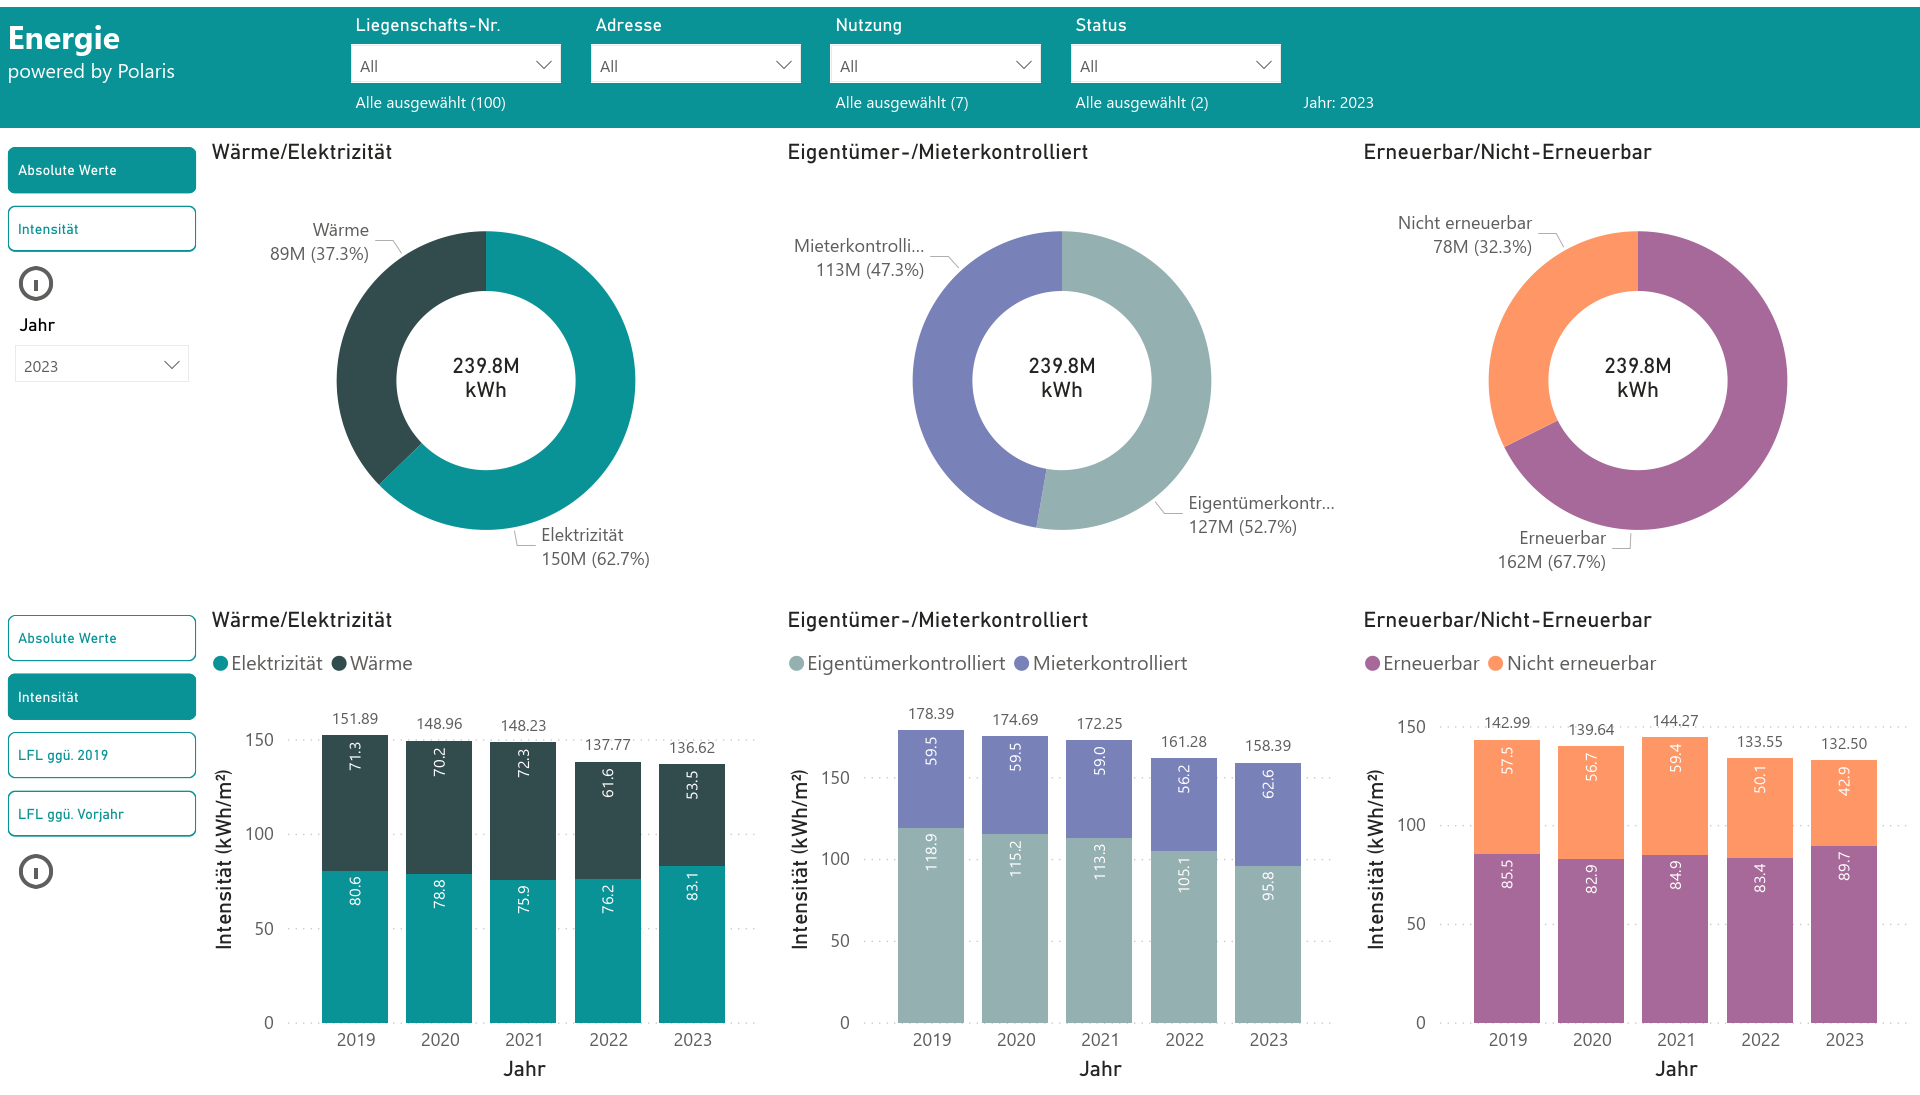1920x1095 pixels.
Task: Click the Wärme legend marker
Action: (x=339, y=664)
